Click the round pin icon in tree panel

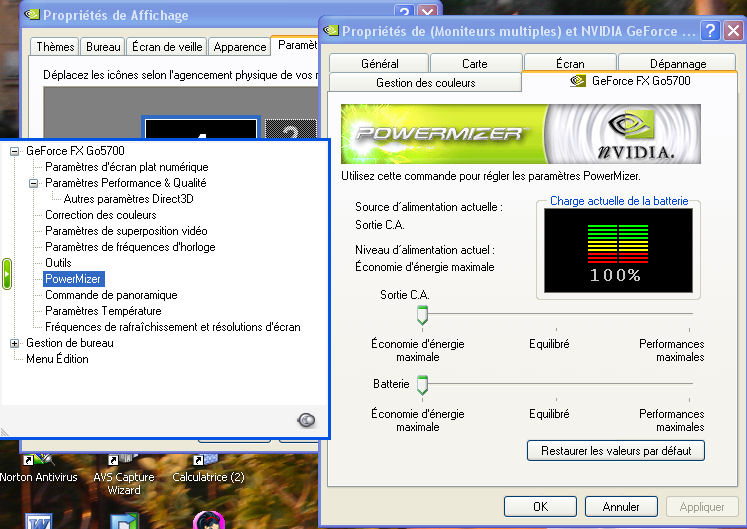[x=306, y=420]
